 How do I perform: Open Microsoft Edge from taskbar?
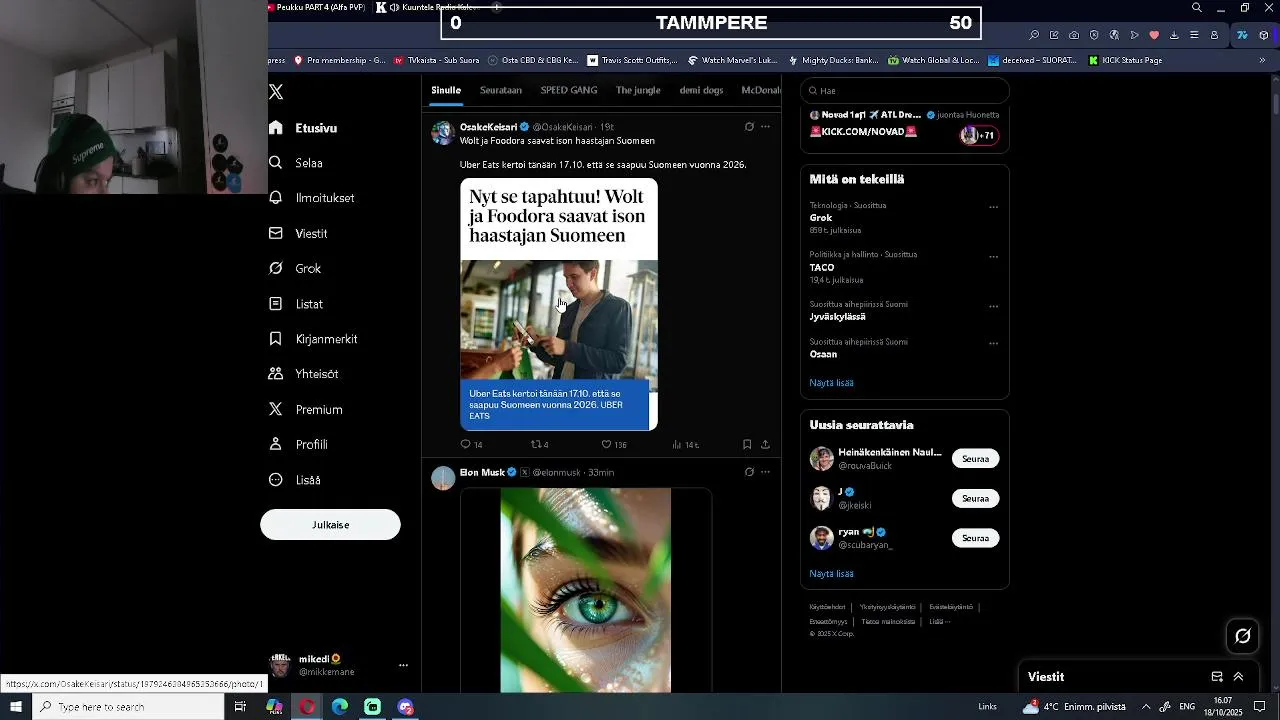tap(340, 707)
